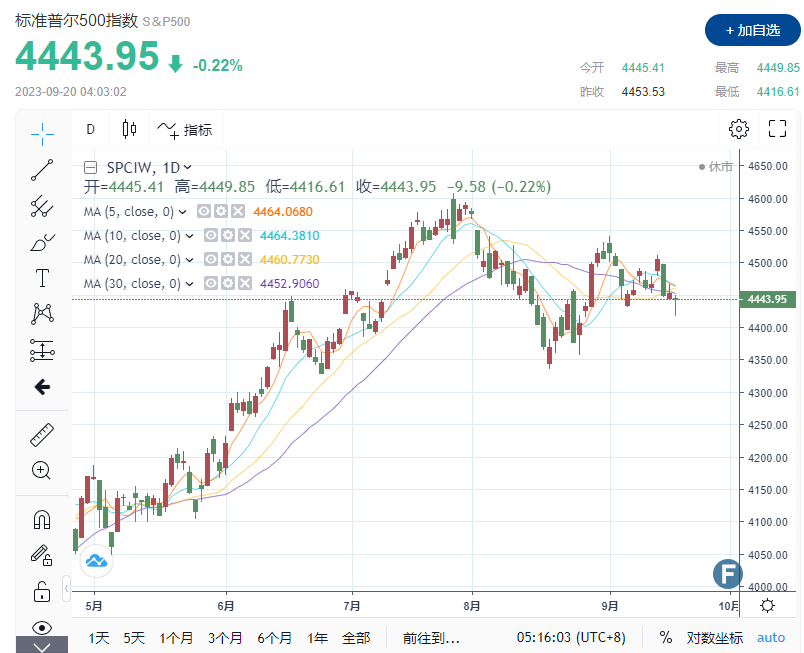
Task: Hide the MA 30 indicator
Action: coord(211,283)
